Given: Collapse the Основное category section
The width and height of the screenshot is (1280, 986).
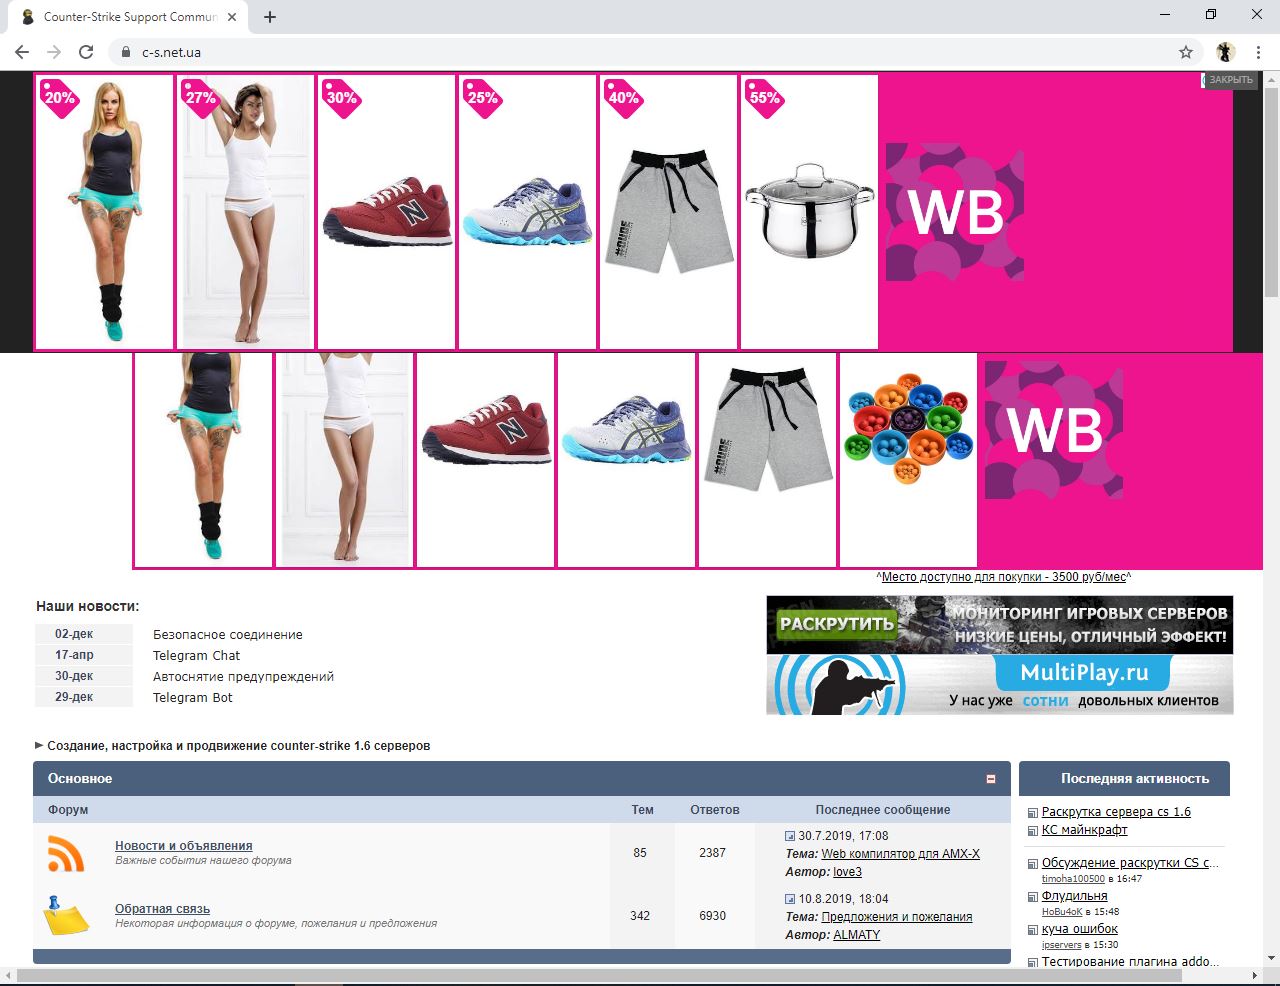Looking at the screenshot, I should (x=991, y=779).
